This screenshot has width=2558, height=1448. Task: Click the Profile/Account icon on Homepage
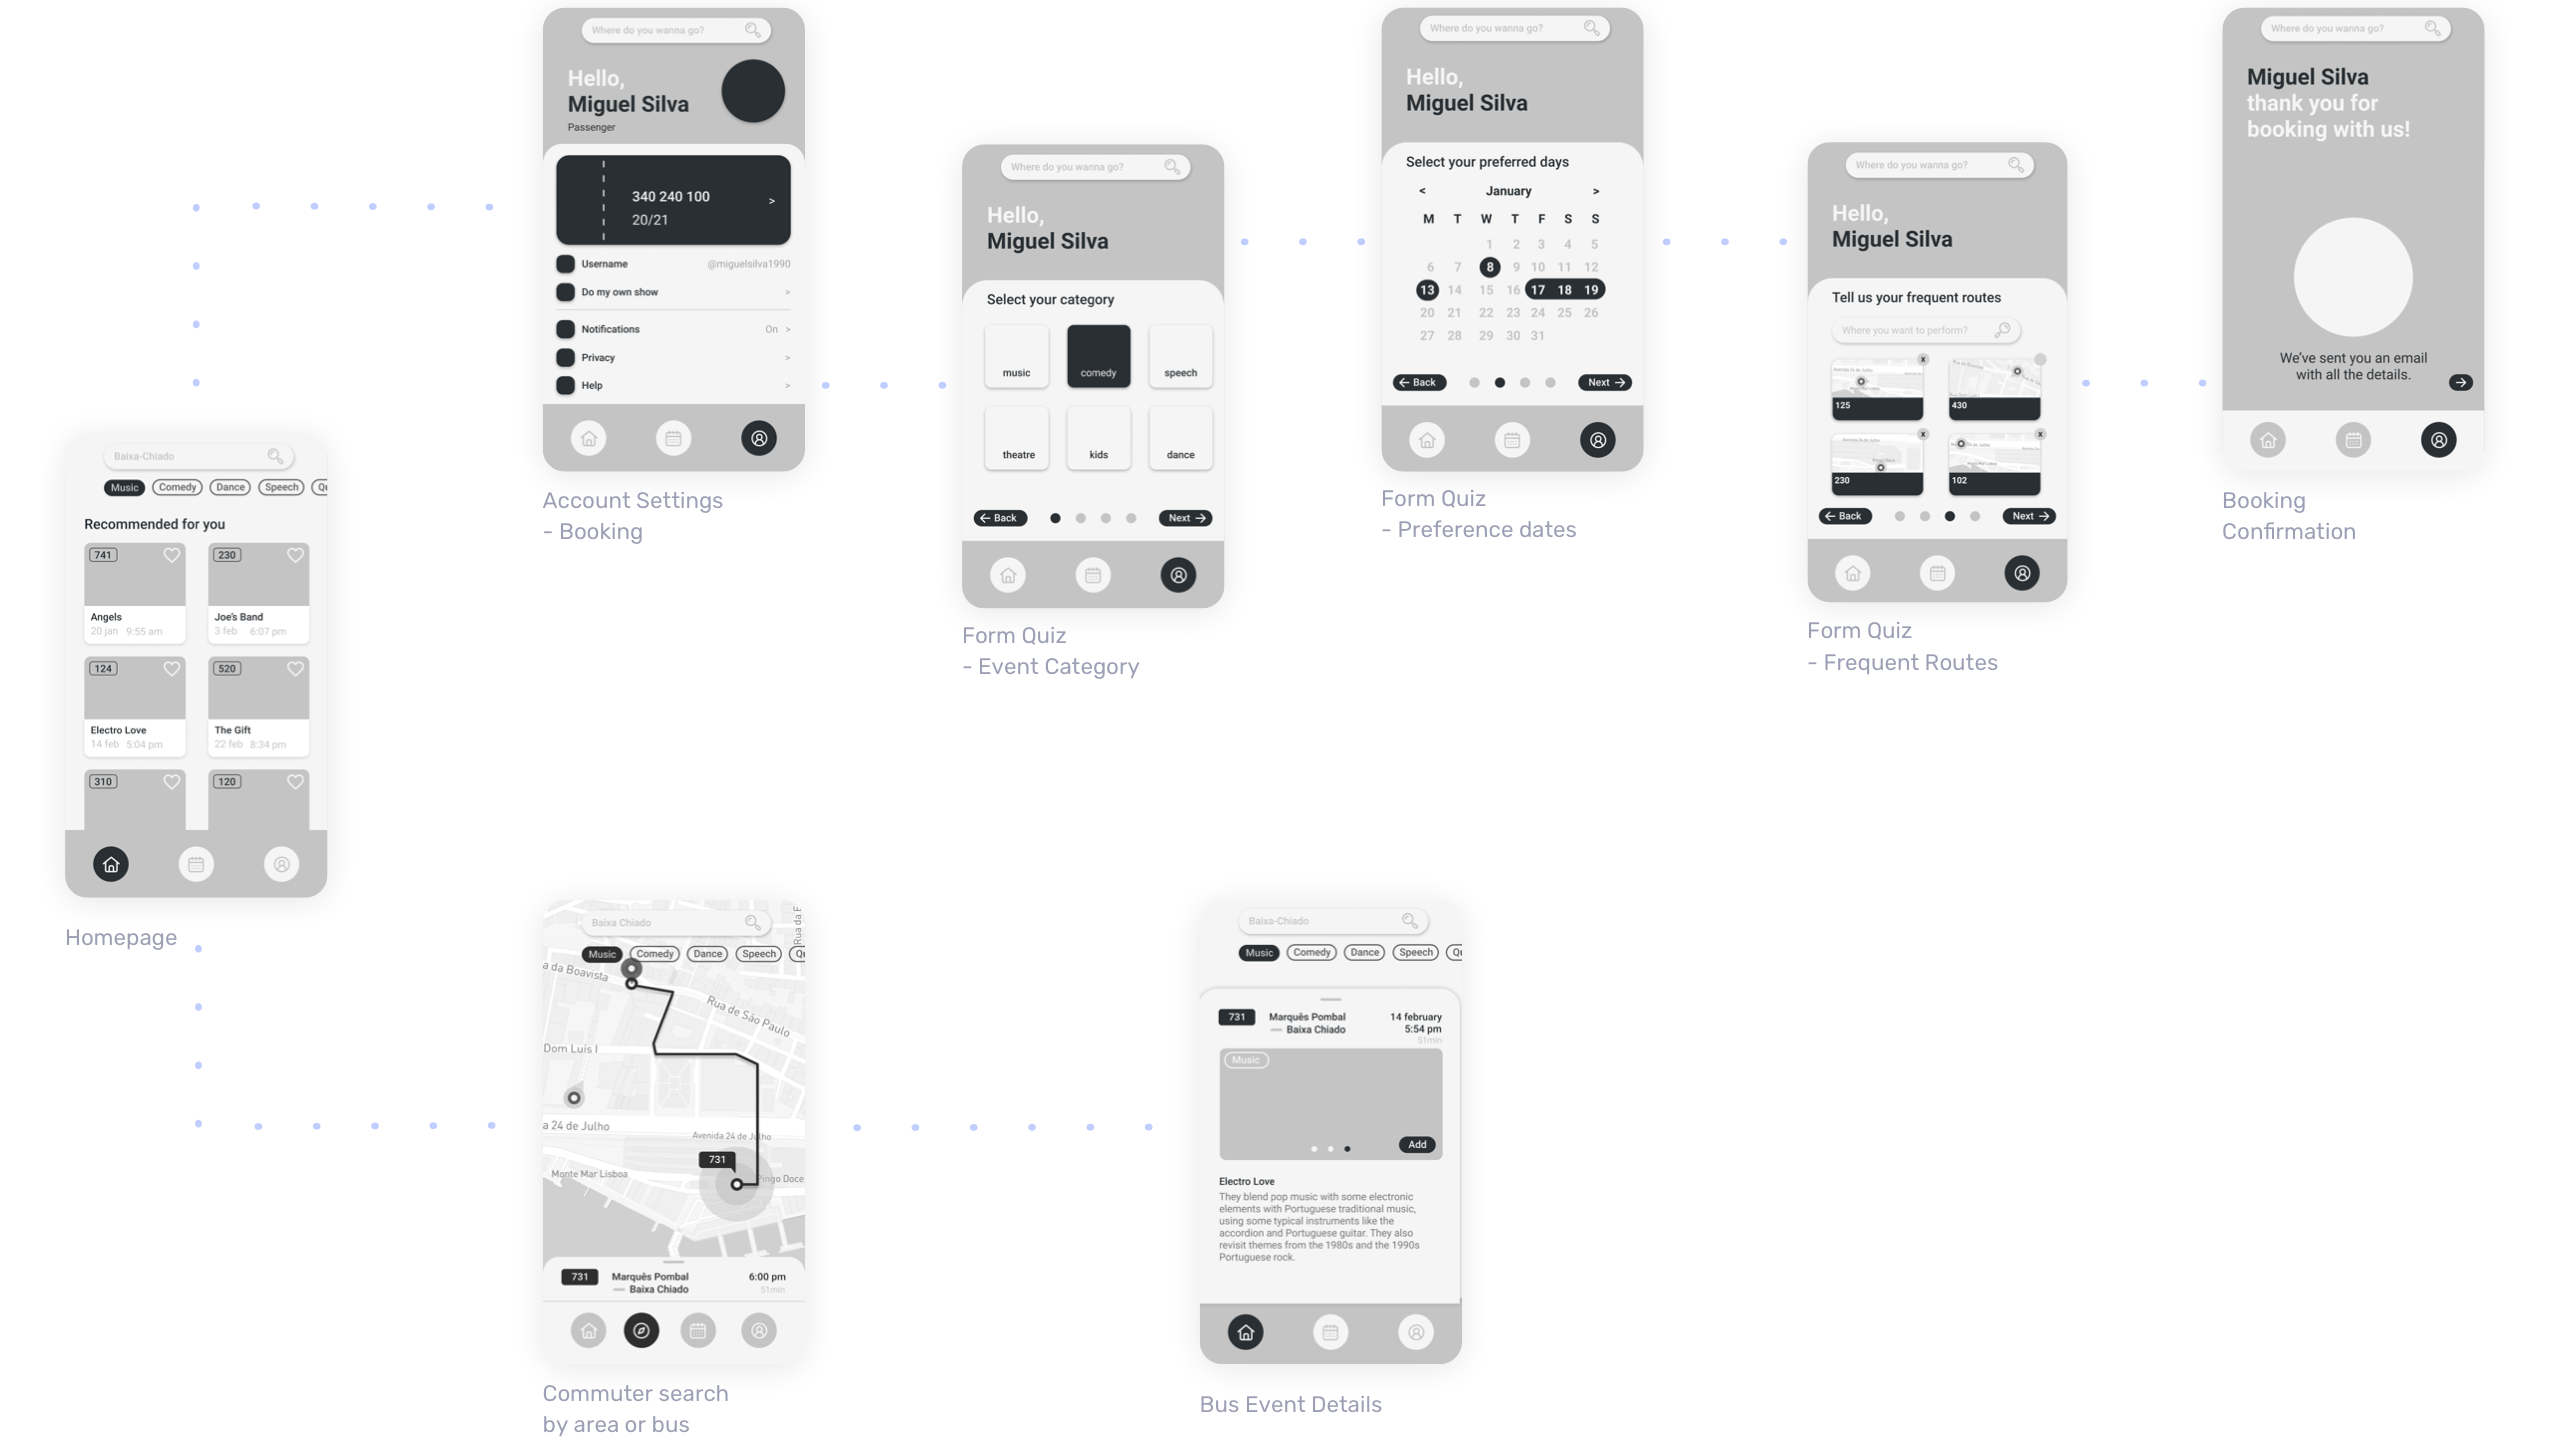pos(279,863)
